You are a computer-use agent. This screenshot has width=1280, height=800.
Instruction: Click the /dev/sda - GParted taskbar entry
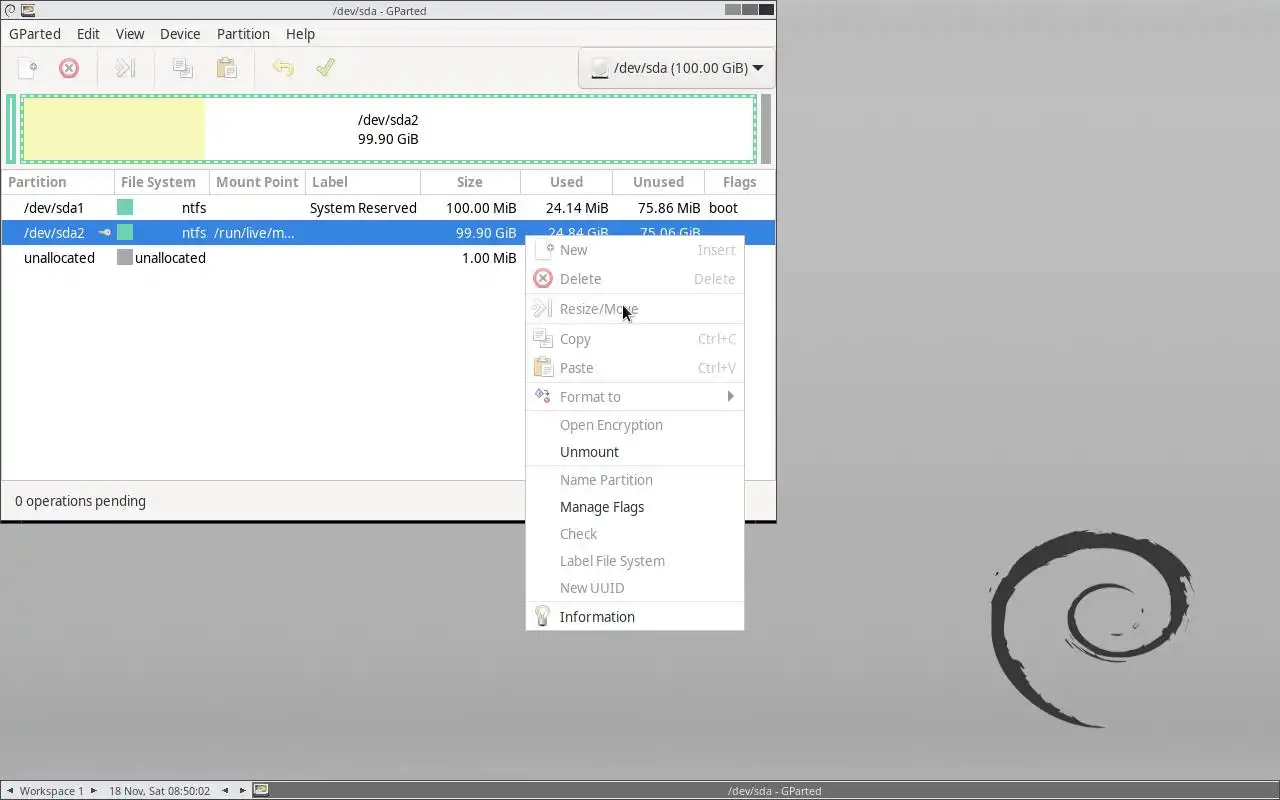coord(774,791)
